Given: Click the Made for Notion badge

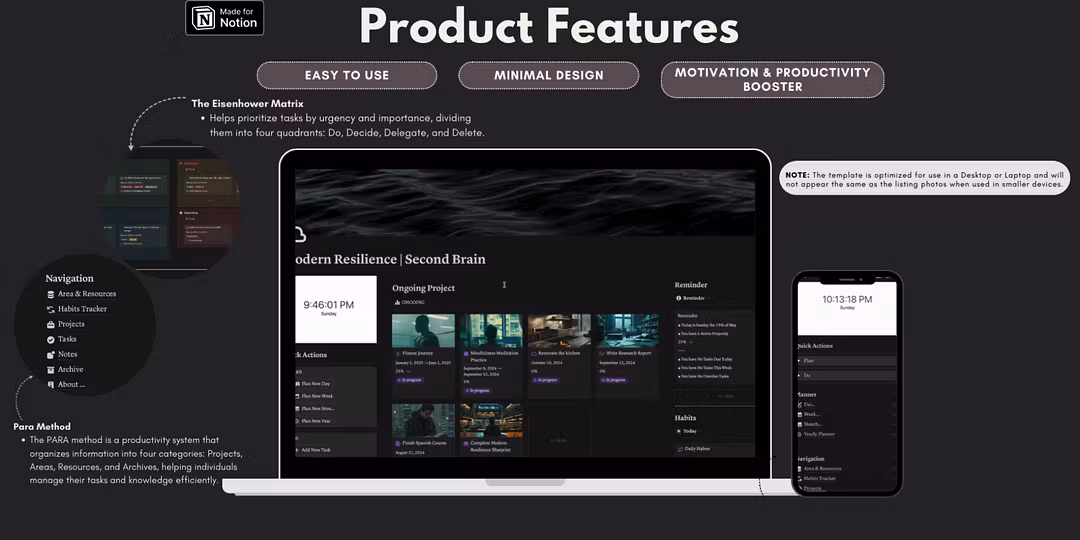Looking at the screenshot, I should point(225,18).
